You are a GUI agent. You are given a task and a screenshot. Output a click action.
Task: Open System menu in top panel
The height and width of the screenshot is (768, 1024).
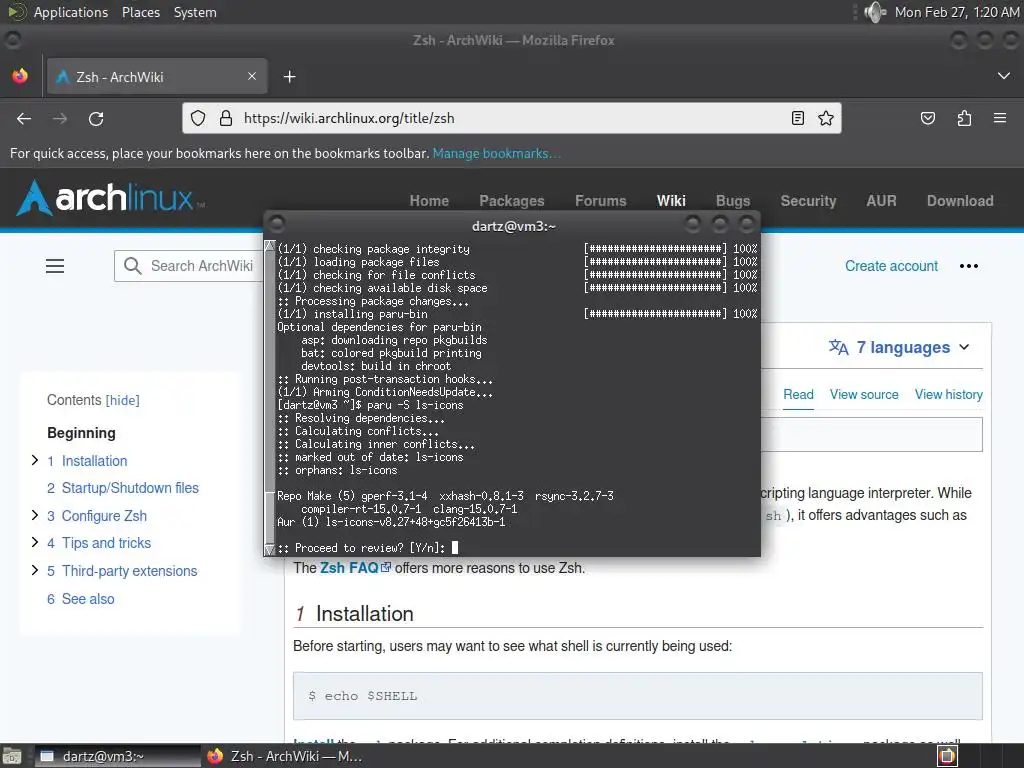pos(195,12)
